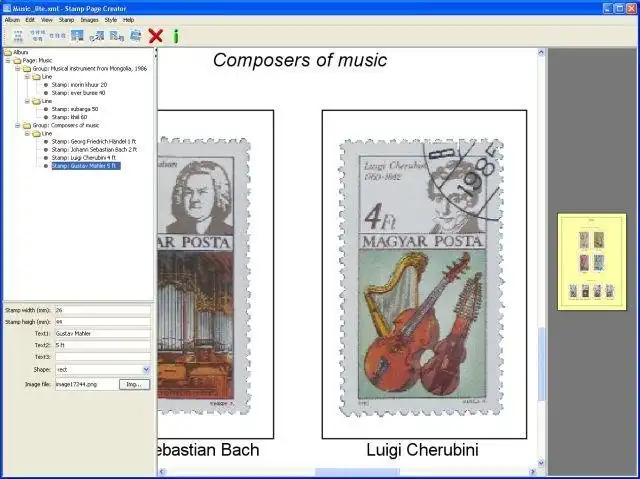Click the blue framed image toolbar icon
This screenshot has width=640, height=479.
tap(77, 36)
